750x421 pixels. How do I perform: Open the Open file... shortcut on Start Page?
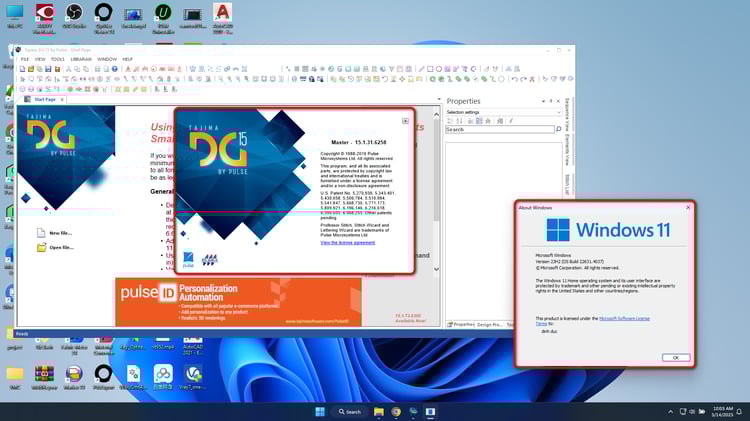point(55,247)
